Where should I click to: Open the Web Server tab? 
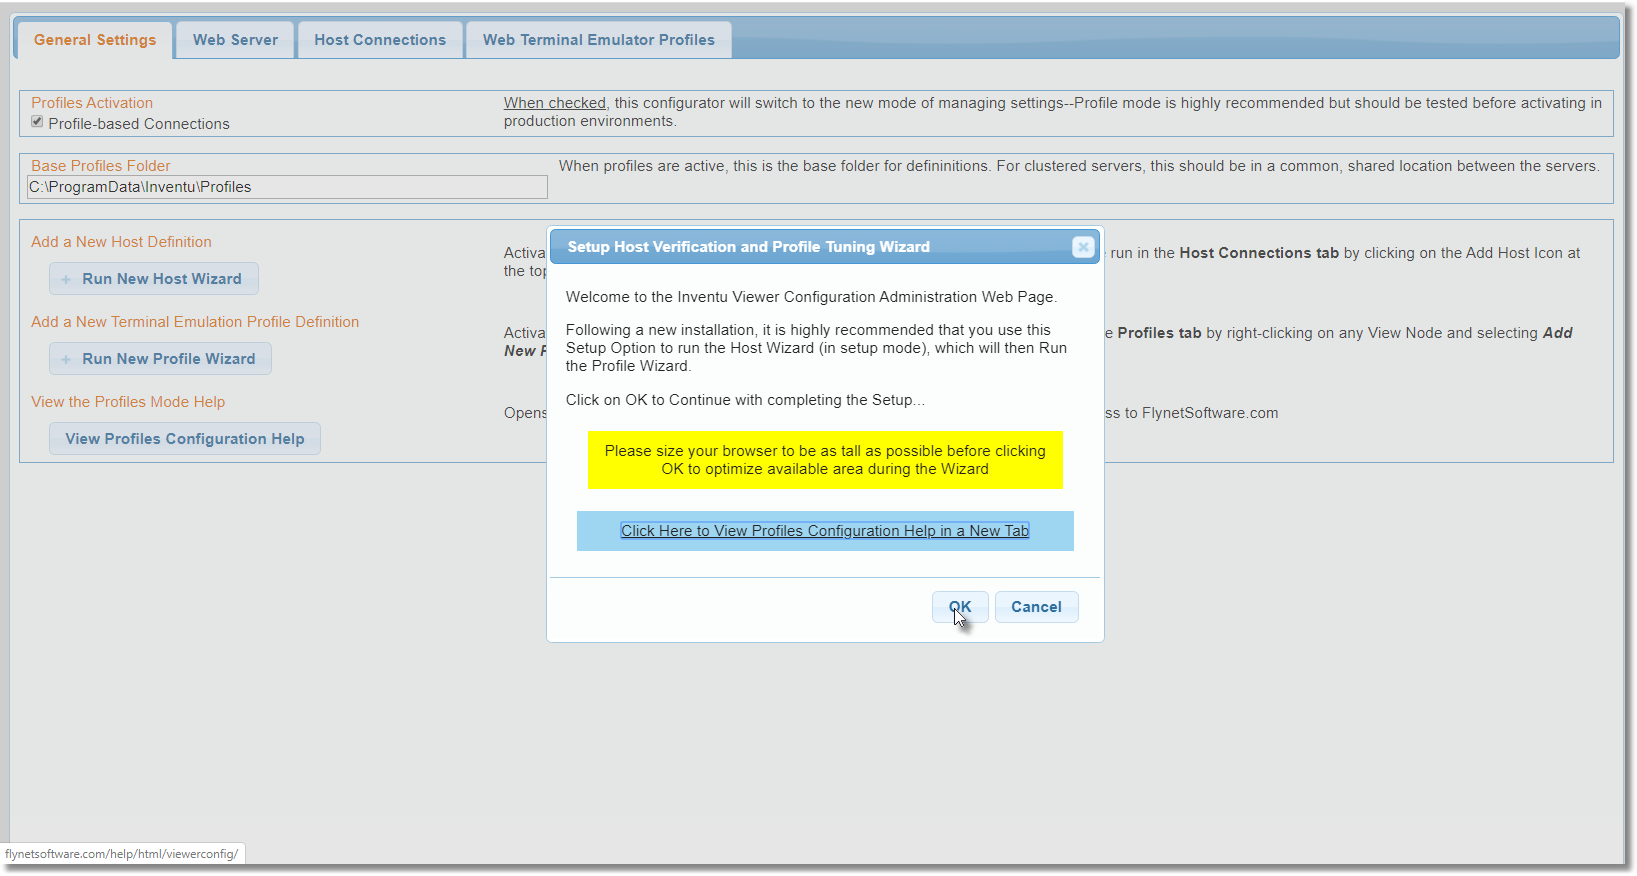coord(235,40)
